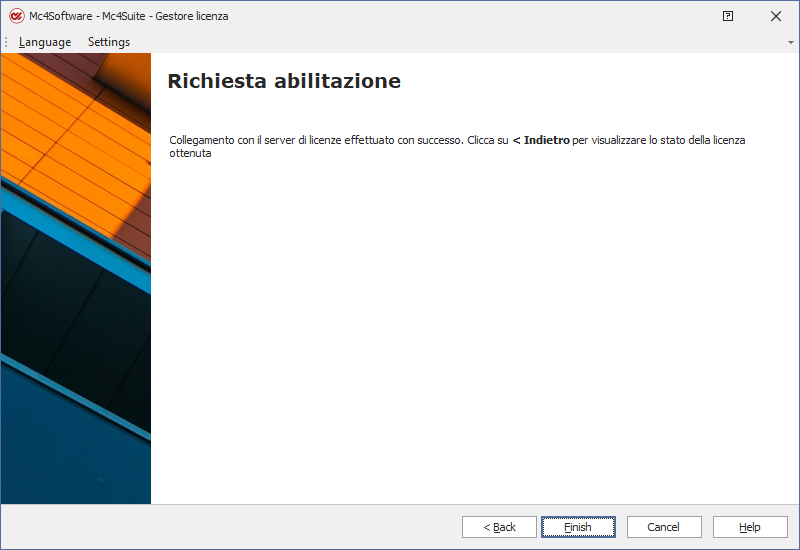Click the Mc4Software app icon in title bar
The height and width of the screenshot is (550, 800).
pos(16,16)
